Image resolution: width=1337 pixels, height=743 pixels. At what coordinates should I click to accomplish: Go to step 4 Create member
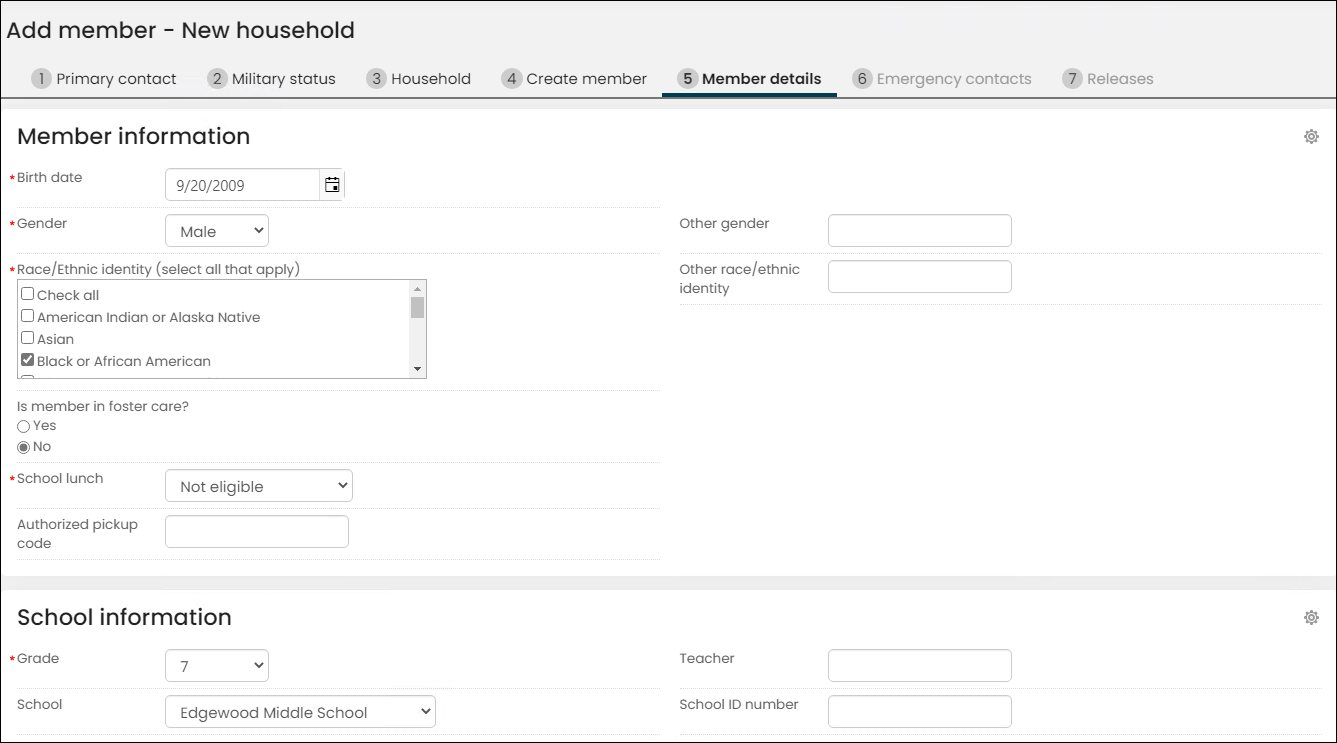click(x=575, y=79)
